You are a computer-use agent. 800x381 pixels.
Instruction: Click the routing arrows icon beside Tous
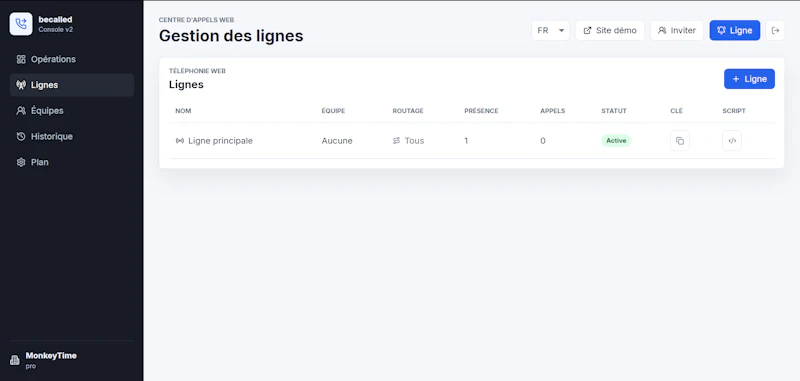click(x=396, y=141)
